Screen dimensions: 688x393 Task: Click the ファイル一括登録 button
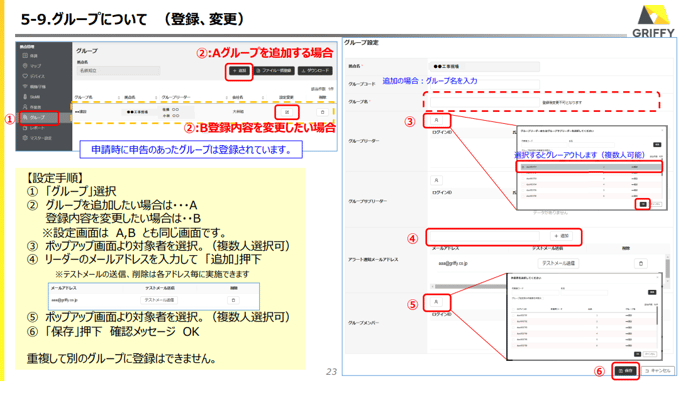click(275, 71)
